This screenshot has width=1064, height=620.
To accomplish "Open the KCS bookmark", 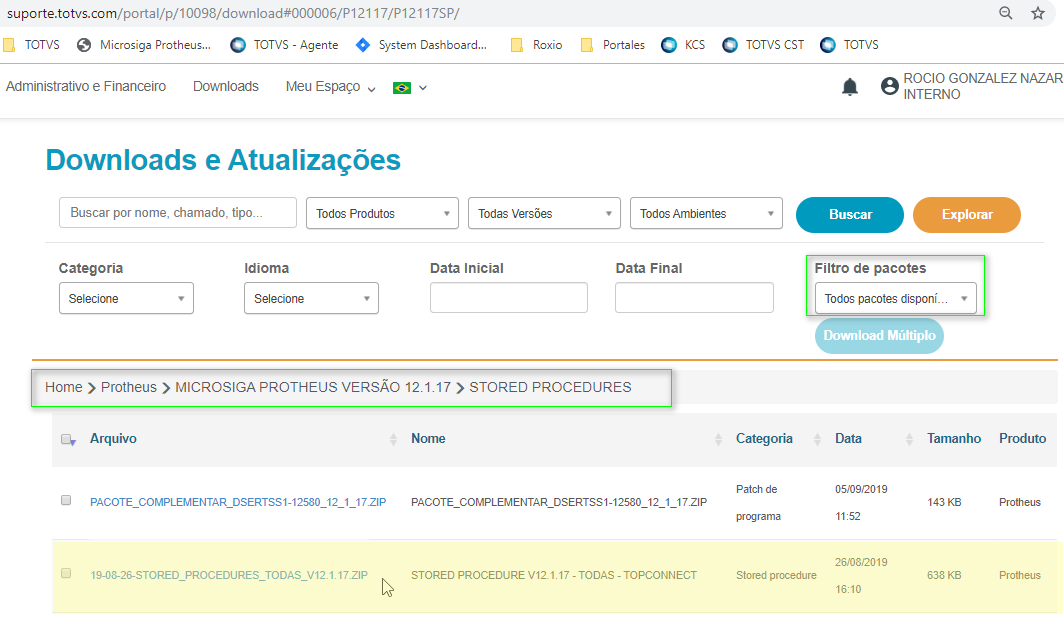I will point(683,45).
